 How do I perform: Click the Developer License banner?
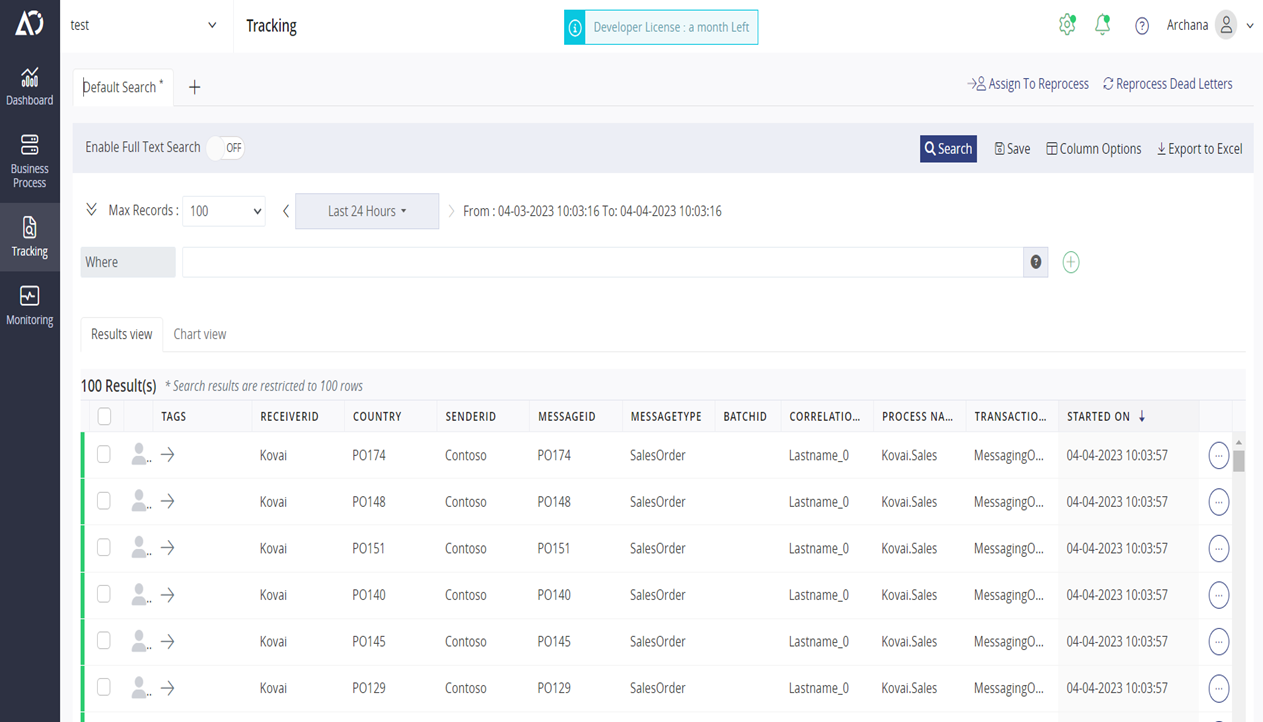pos(661,27)
